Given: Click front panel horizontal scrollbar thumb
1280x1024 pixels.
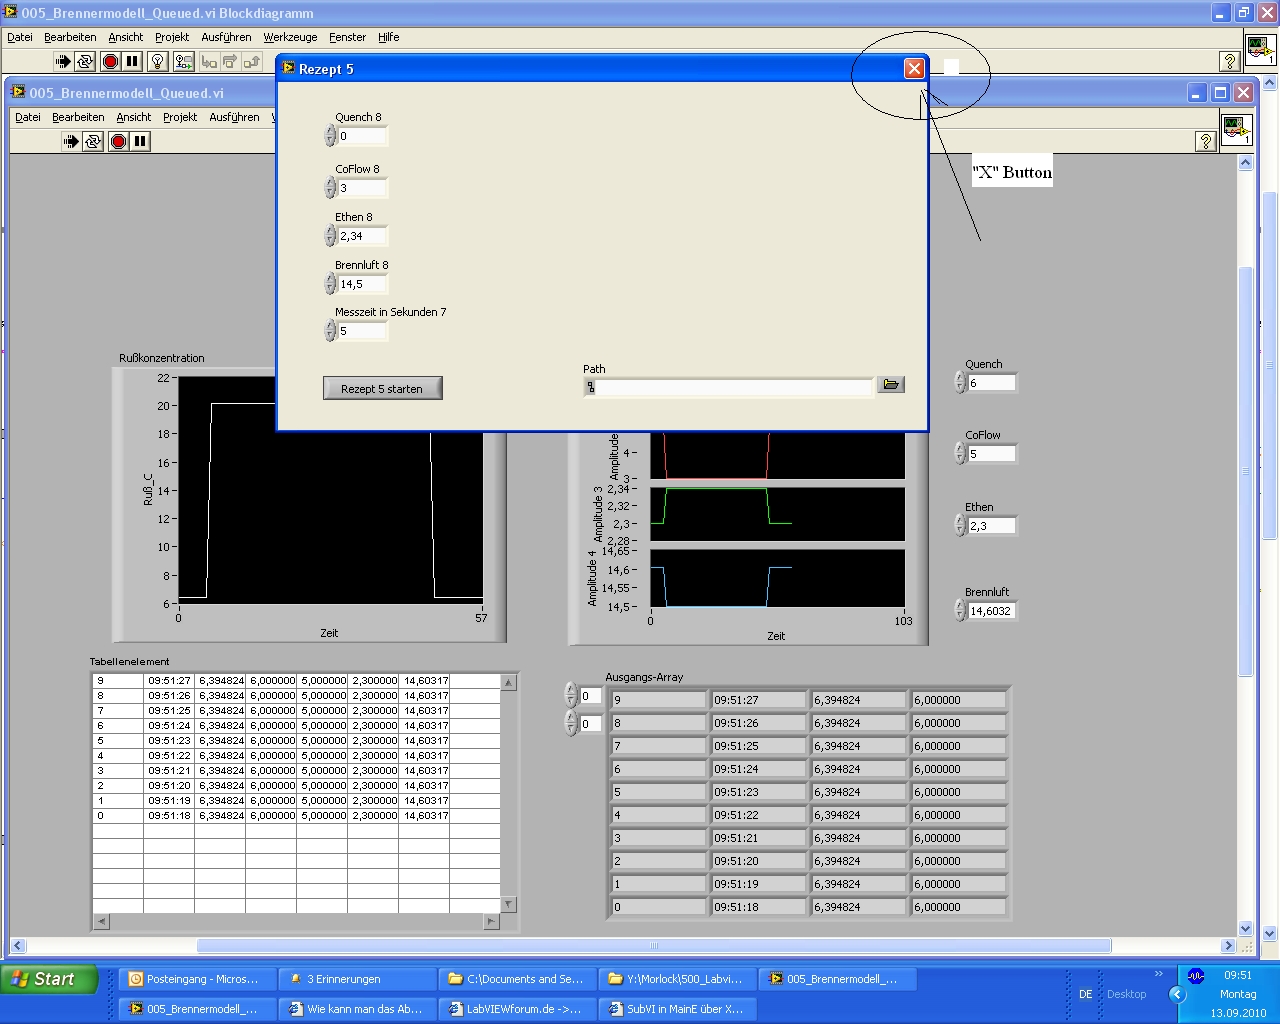Looking at the screenshot, I should coord(654,945).
